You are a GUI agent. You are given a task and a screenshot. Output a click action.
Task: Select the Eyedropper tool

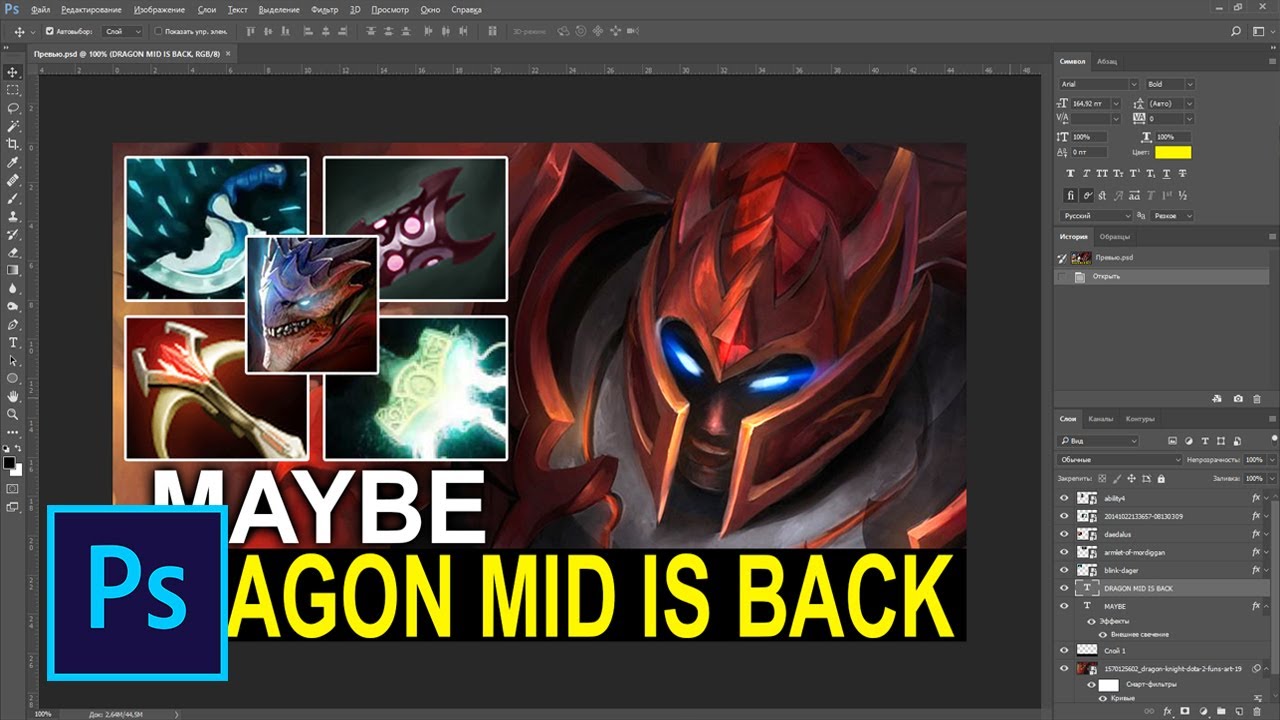(13, 162)
